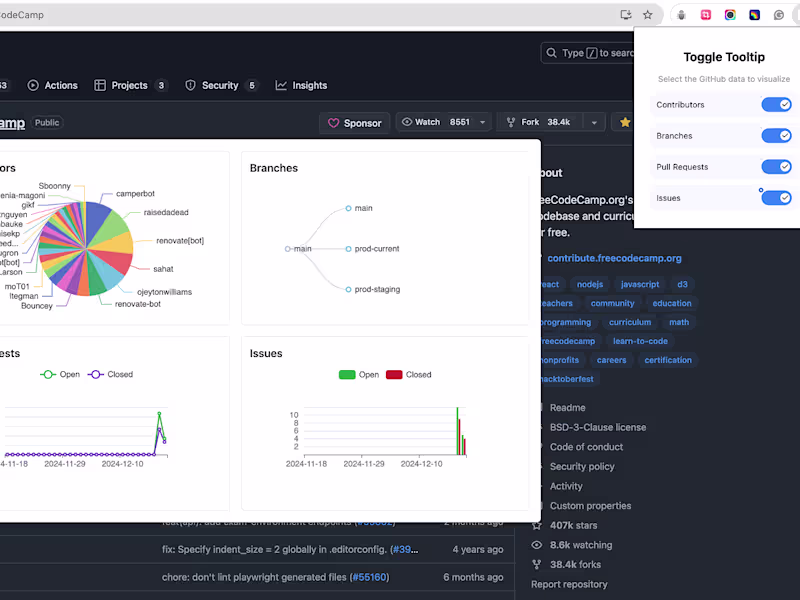Click the Watch eye icon
The width and height of the screenshot is (800, 600).
pos(409,121)
